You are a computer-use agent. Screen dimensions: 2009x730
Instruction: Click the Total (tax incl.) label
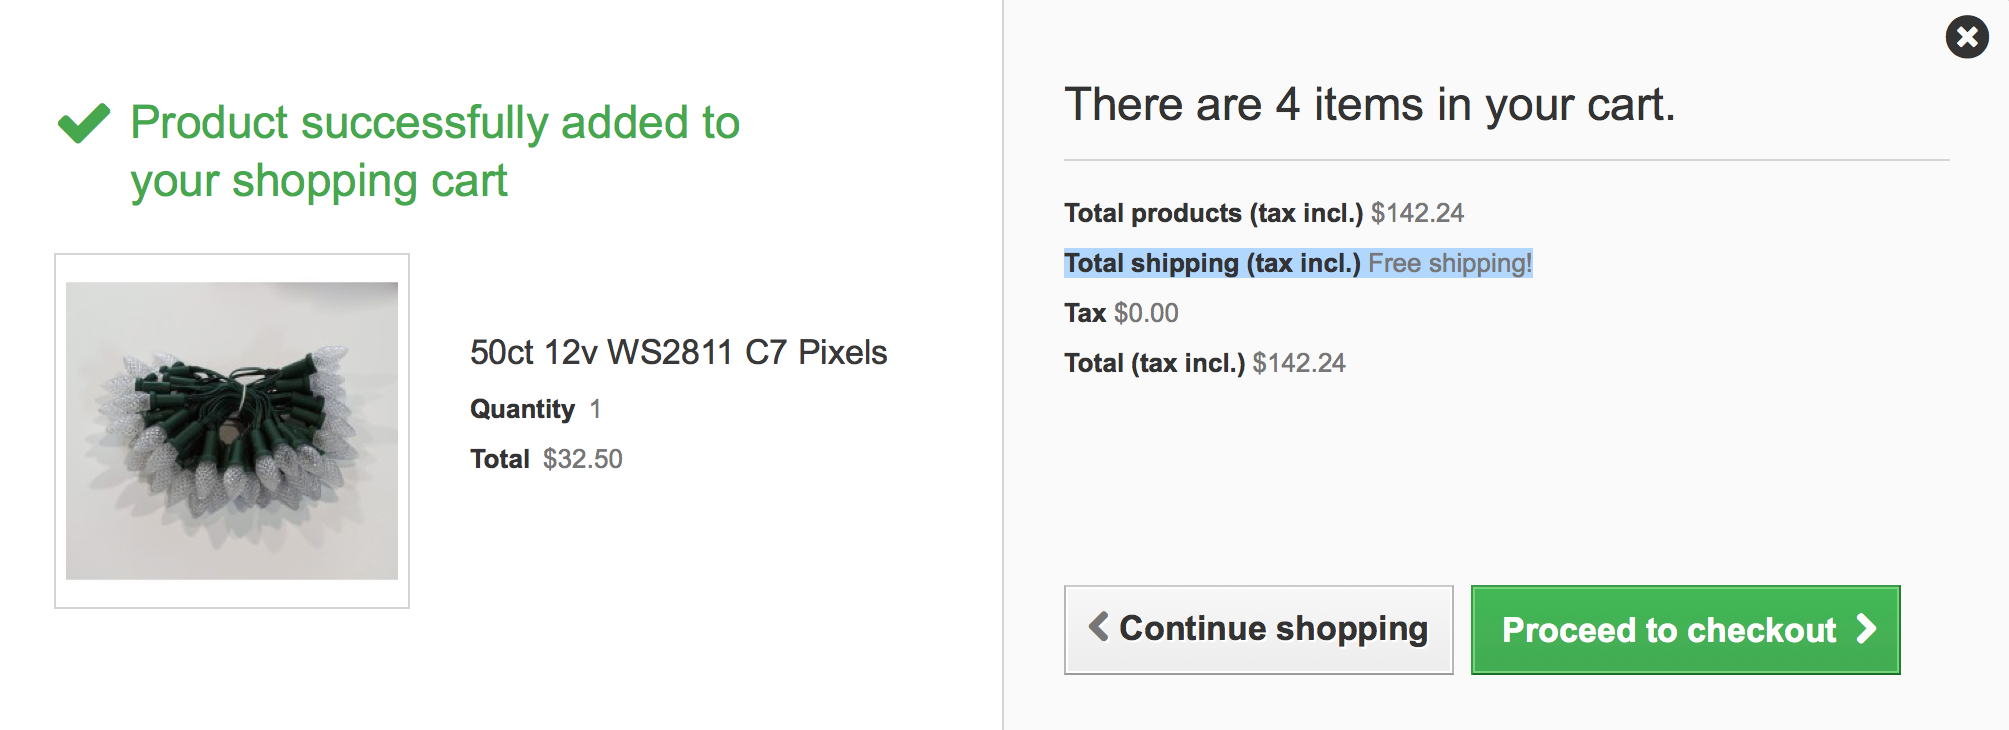coord(1154,363)
